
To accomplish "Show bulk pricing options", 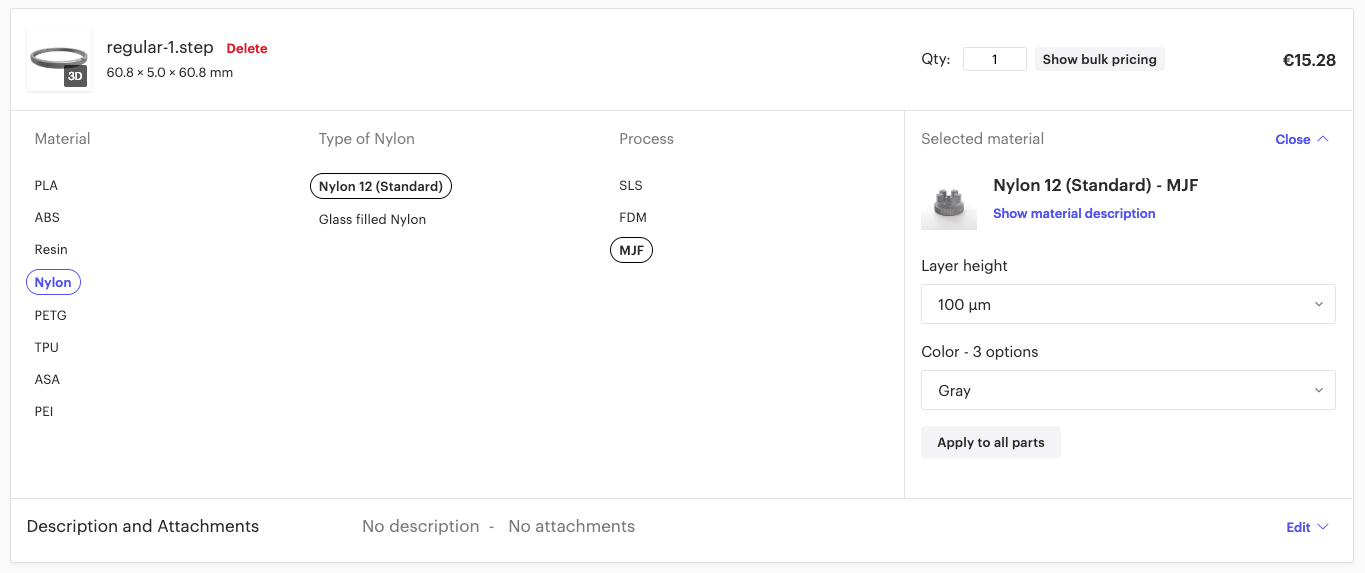I will (1099, 60).
